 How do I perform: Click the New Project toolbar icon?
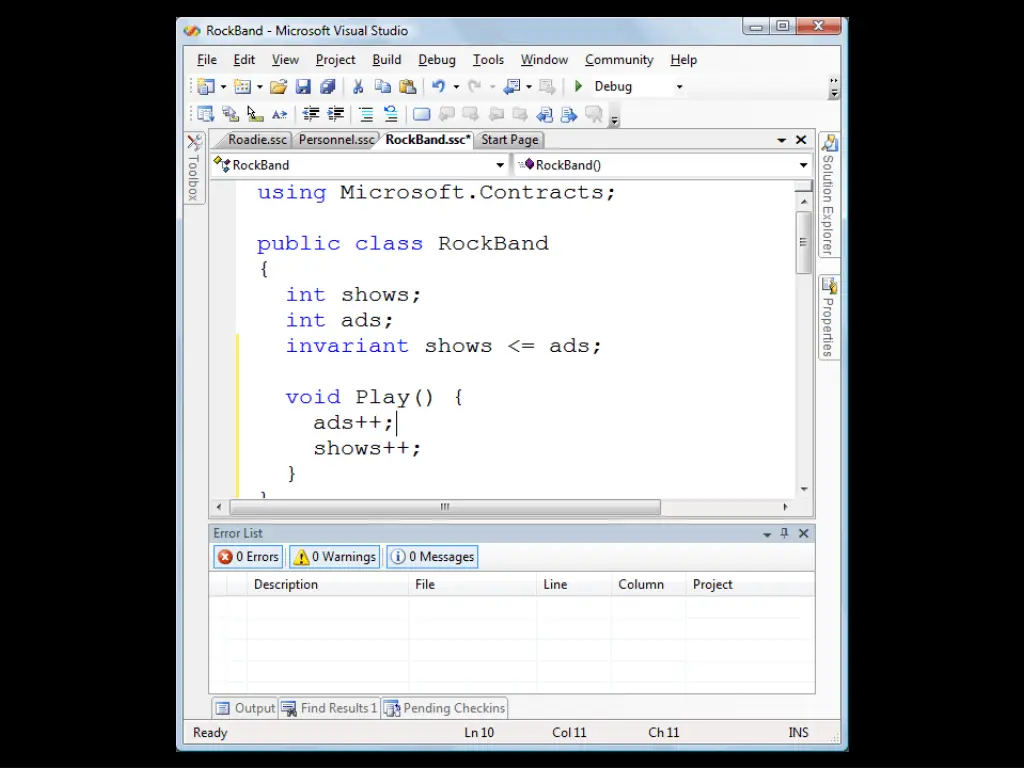click(x=206, y=86)
